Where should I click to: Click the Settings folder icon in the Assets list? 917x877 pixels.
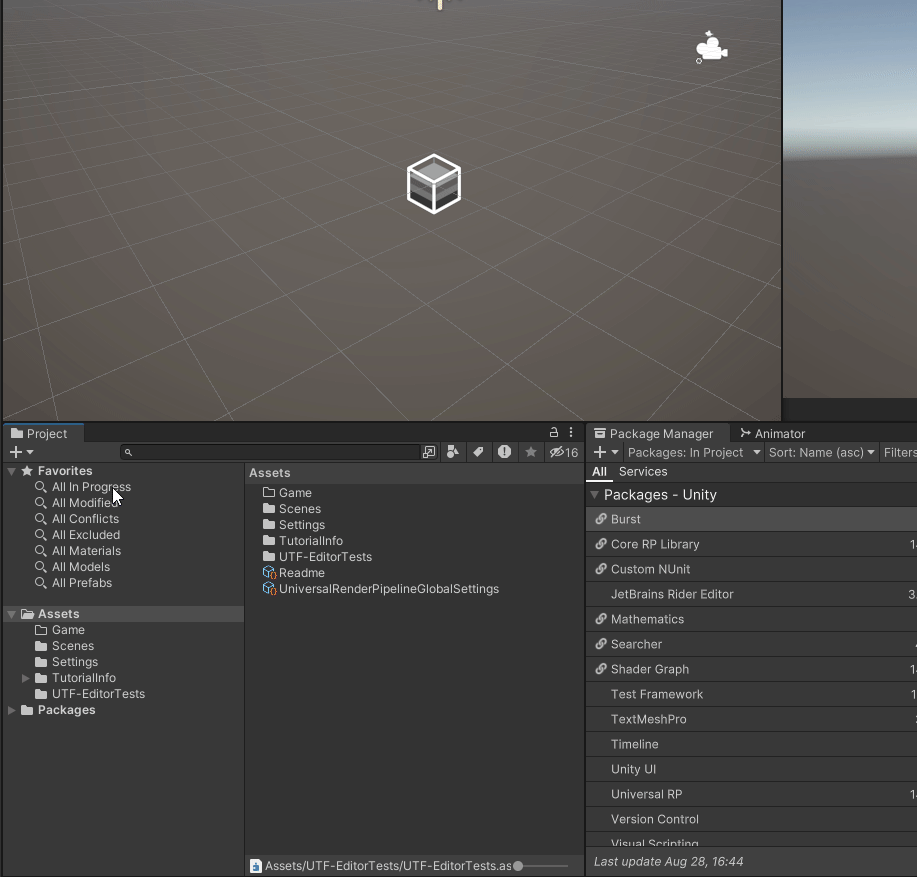(269, 524)
